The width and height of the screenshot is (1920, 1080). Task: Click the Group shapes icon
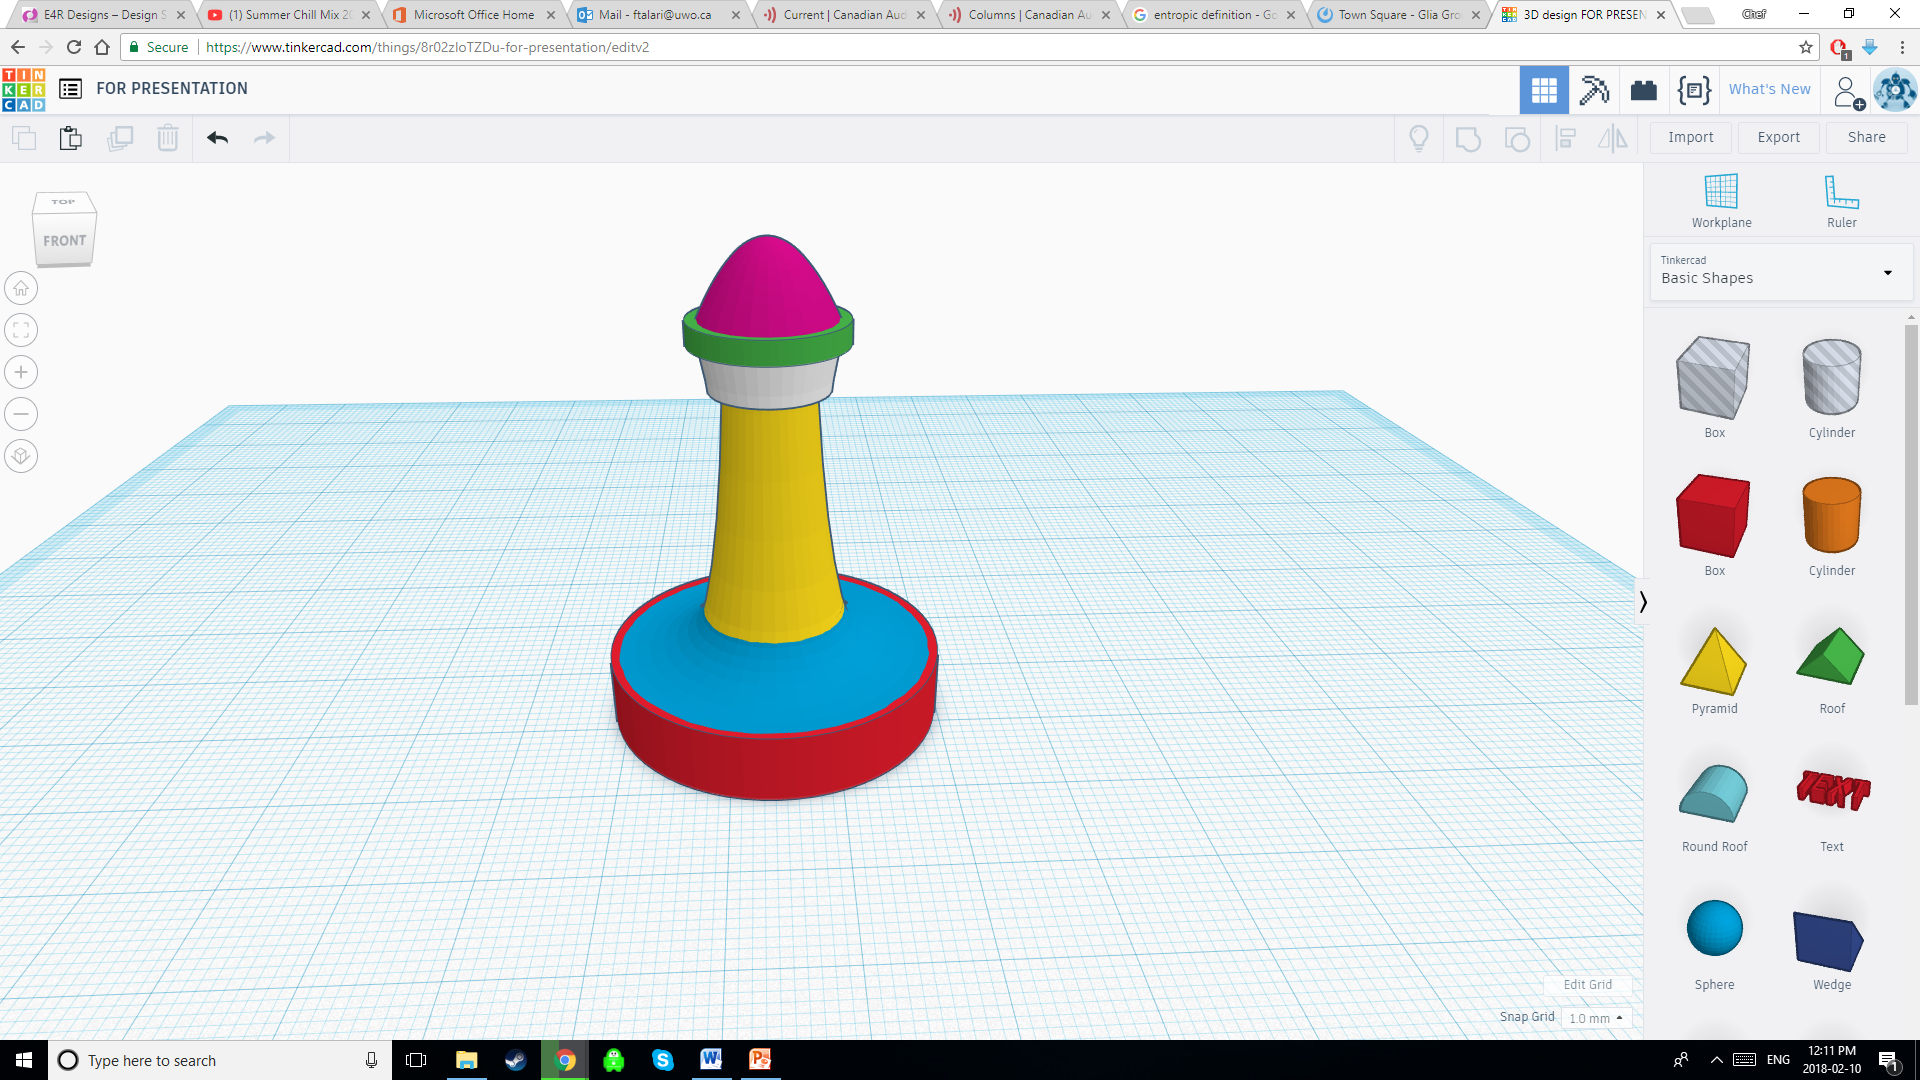point(1468,138)
